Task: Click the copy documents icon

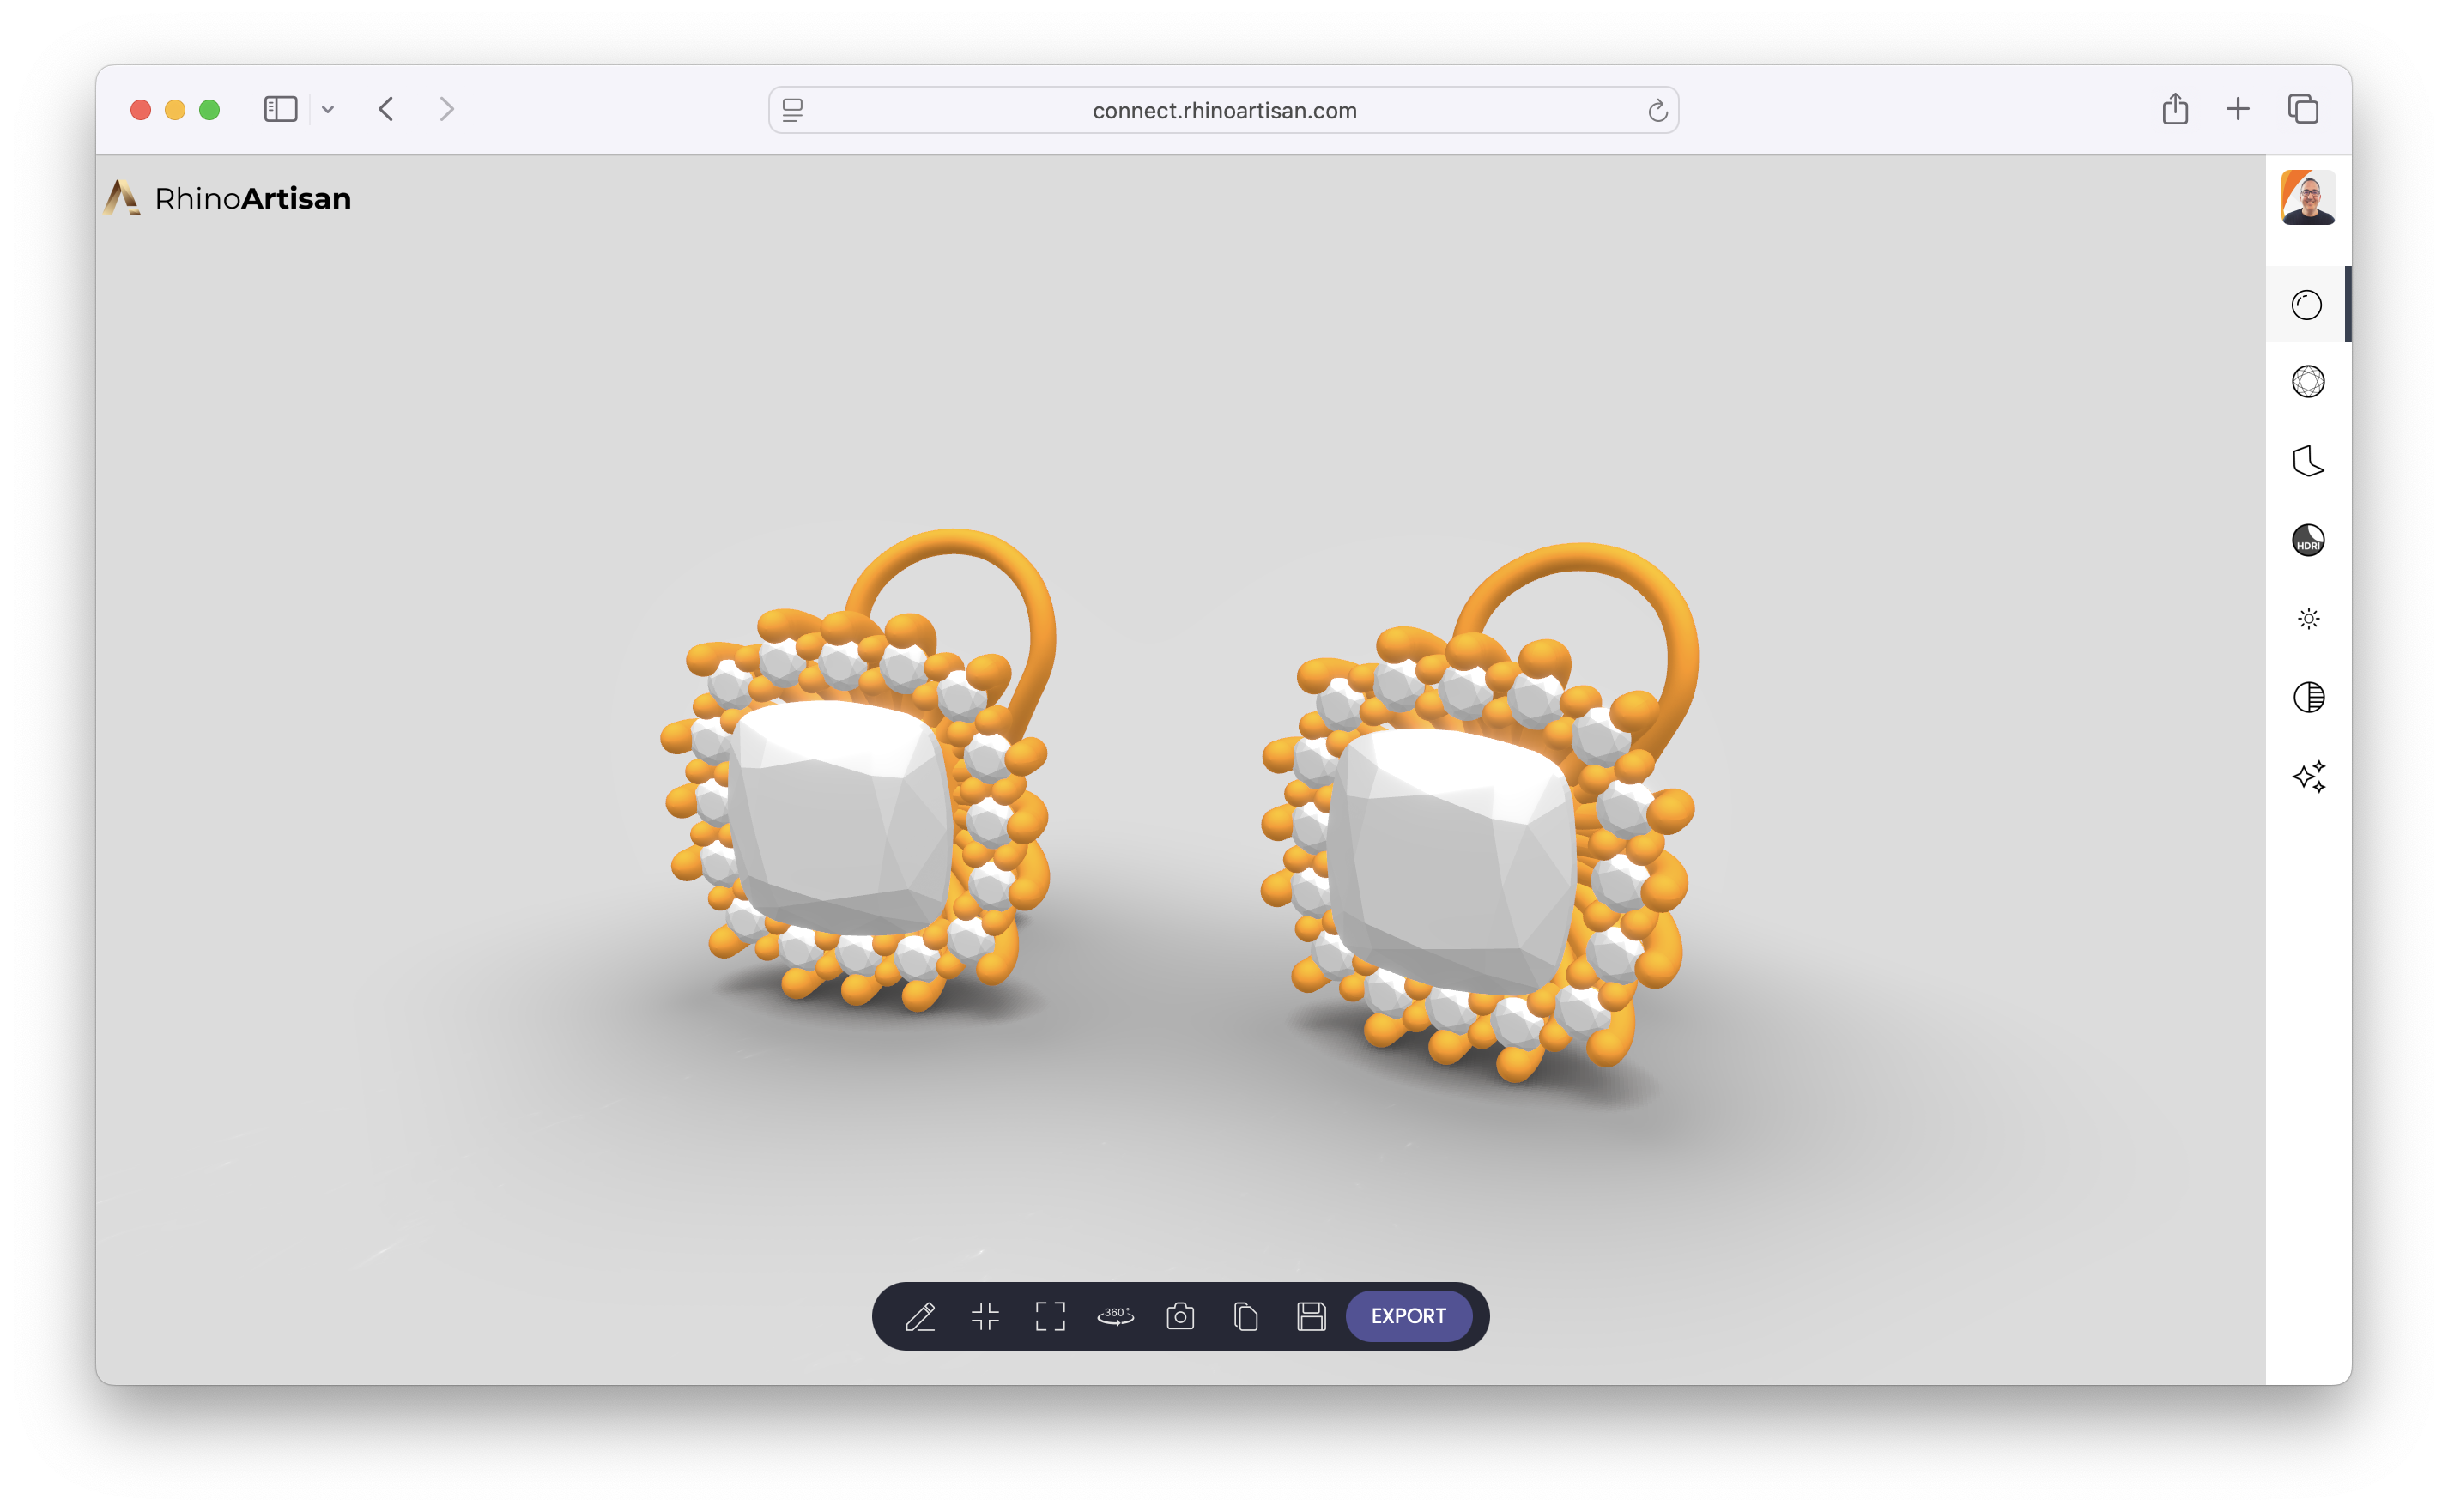Action: pyautogui.click(x=1245, y=1316)
